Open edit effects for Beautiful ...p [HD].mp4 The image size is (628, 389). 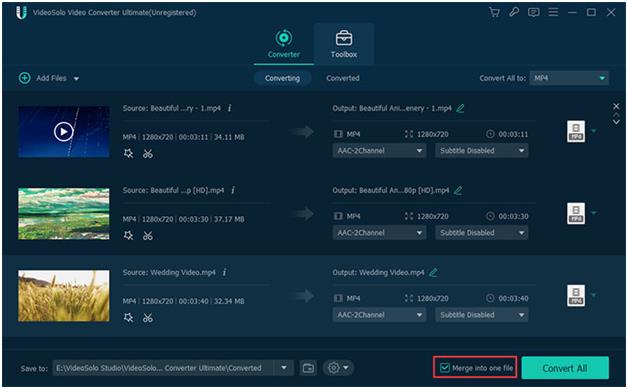coord(128,236)
